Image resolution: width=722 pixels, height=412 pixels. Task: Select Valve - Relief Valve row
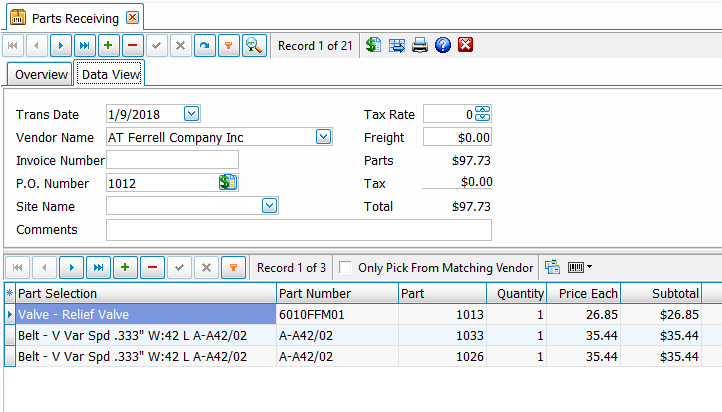[x=146, y=314]
